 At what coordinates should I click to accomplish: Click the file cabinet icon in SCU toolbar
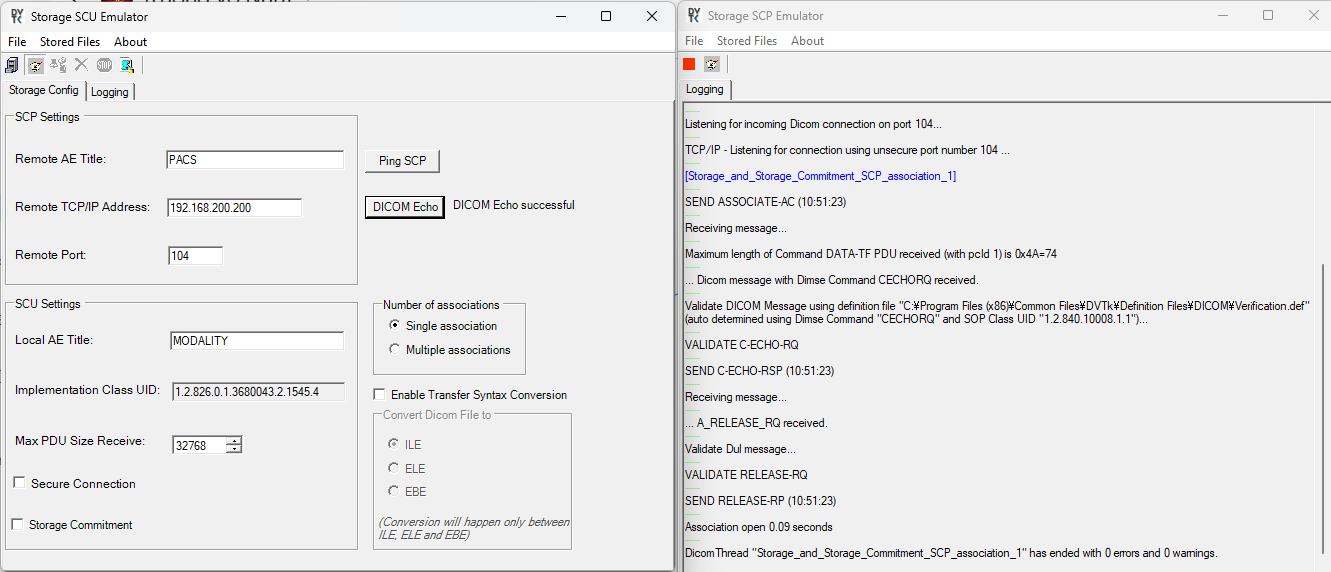click(x=12, y=65)
